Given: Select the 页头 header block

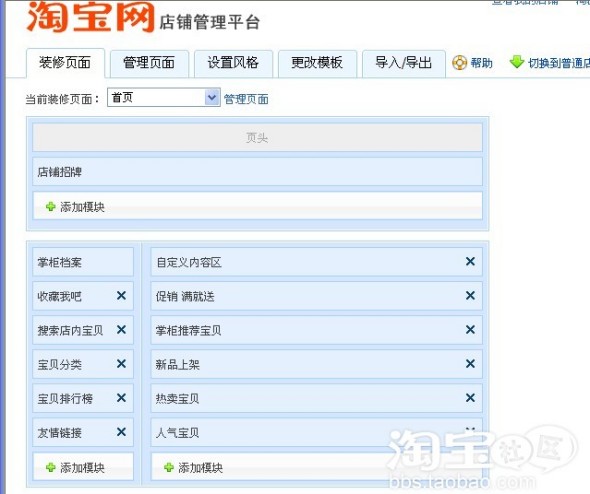Looking at the screenshot, I should pyautogui.click(x=257, y=137).
